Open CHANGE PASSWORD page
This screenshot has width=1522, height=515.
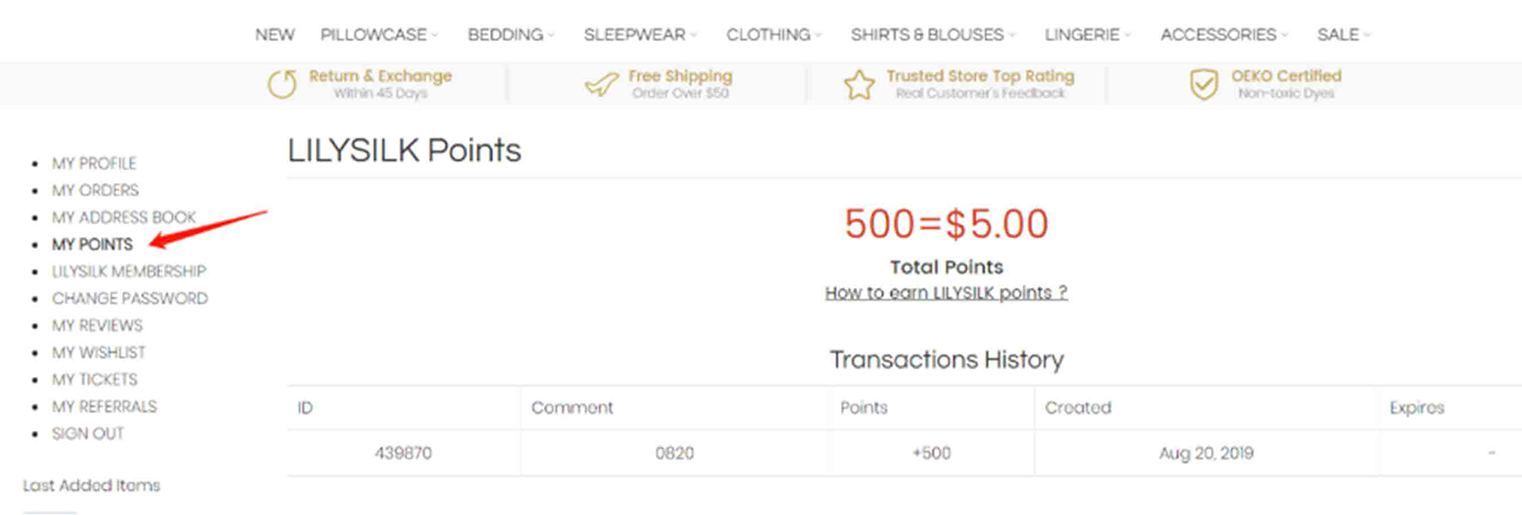[x=130, y=298]
